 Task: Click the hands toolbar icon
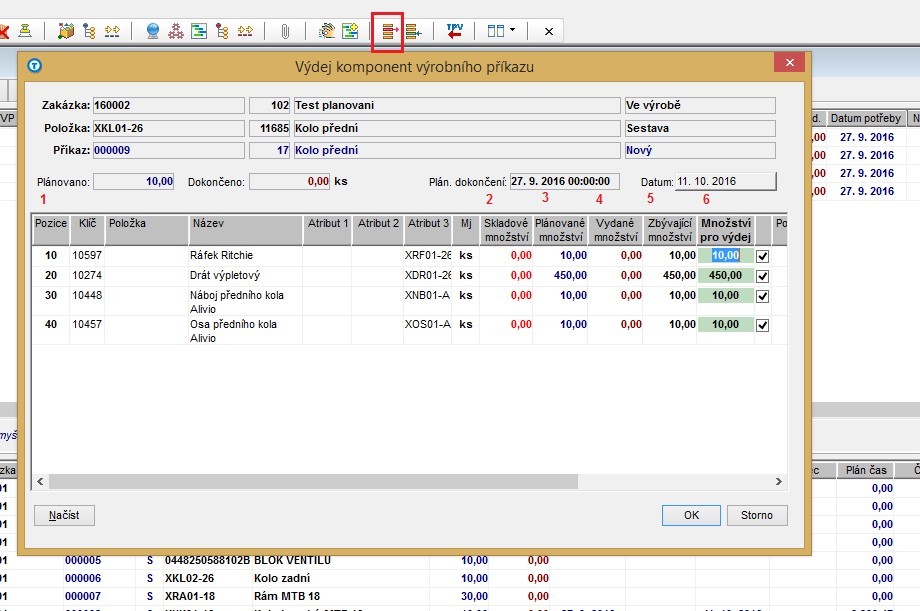tap(327, 31)
